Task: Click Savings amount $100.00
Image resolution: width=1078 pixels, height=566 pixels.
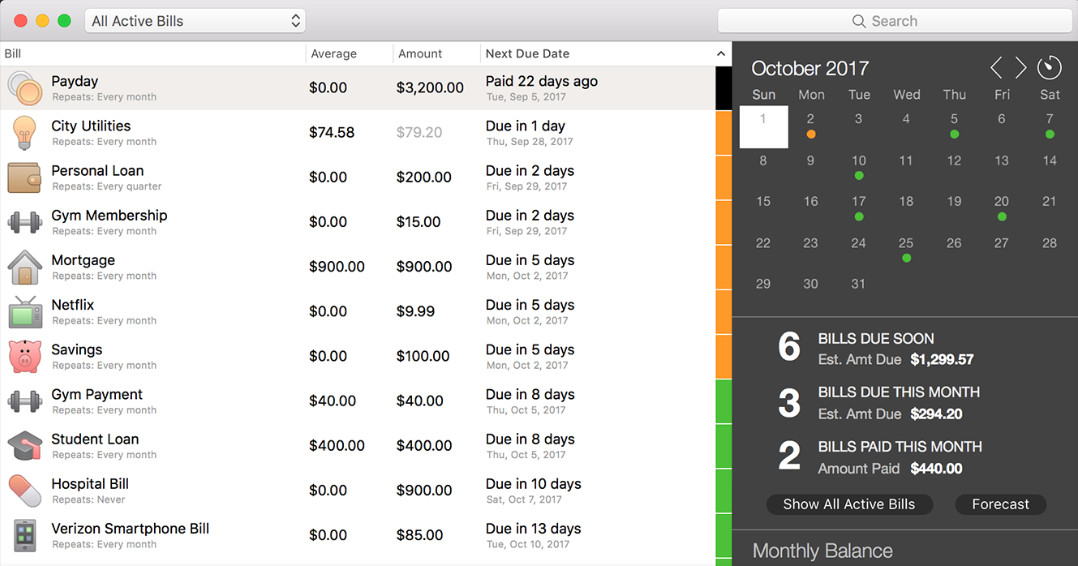Action: (x=423, y=356)
